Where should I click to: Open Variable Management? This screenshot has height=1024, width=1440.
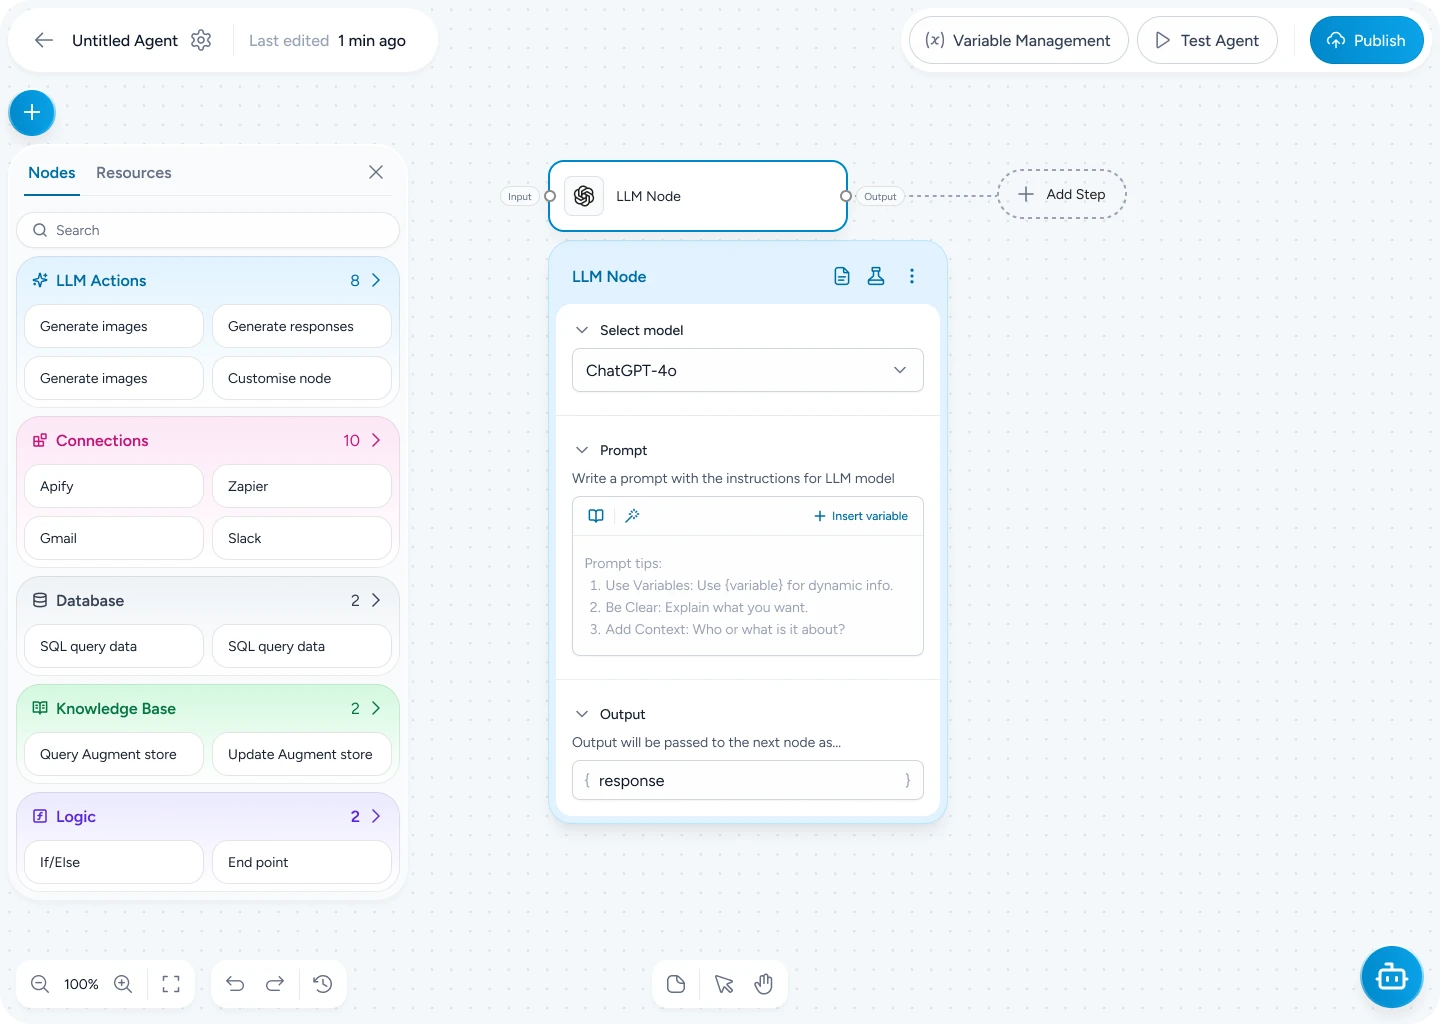click(x=1018, y=40)
